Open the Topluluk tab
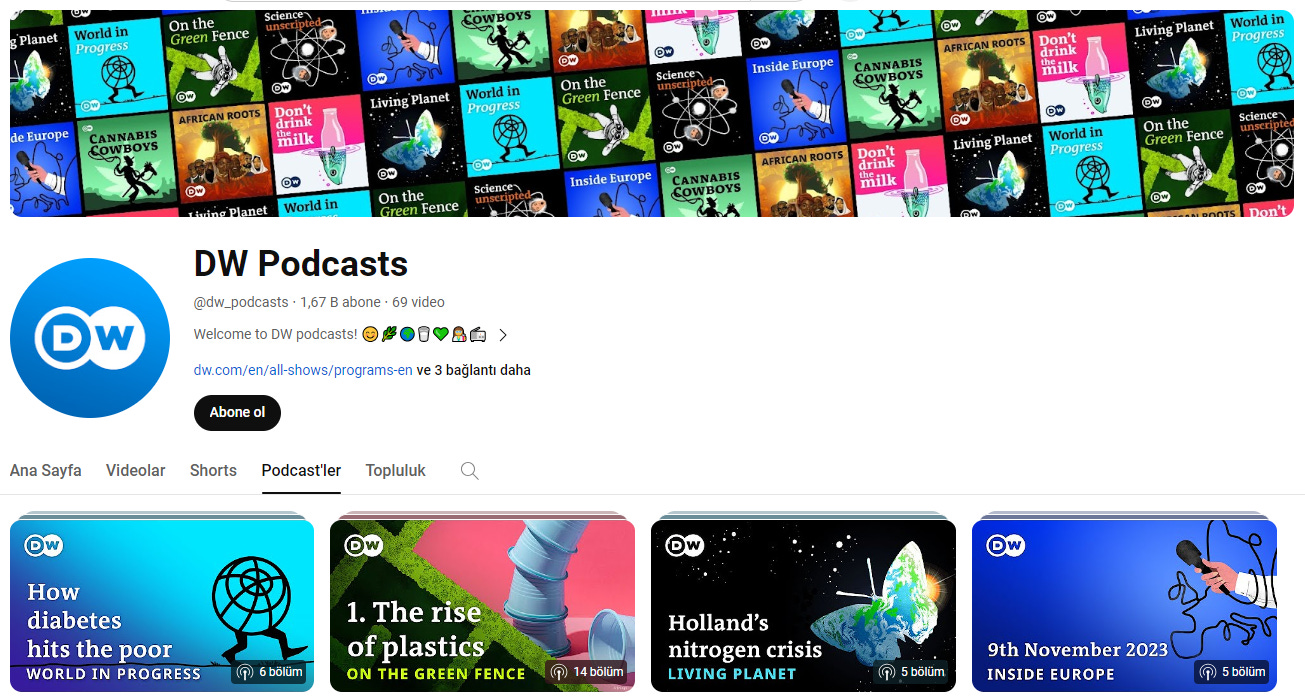 [396, 470]
